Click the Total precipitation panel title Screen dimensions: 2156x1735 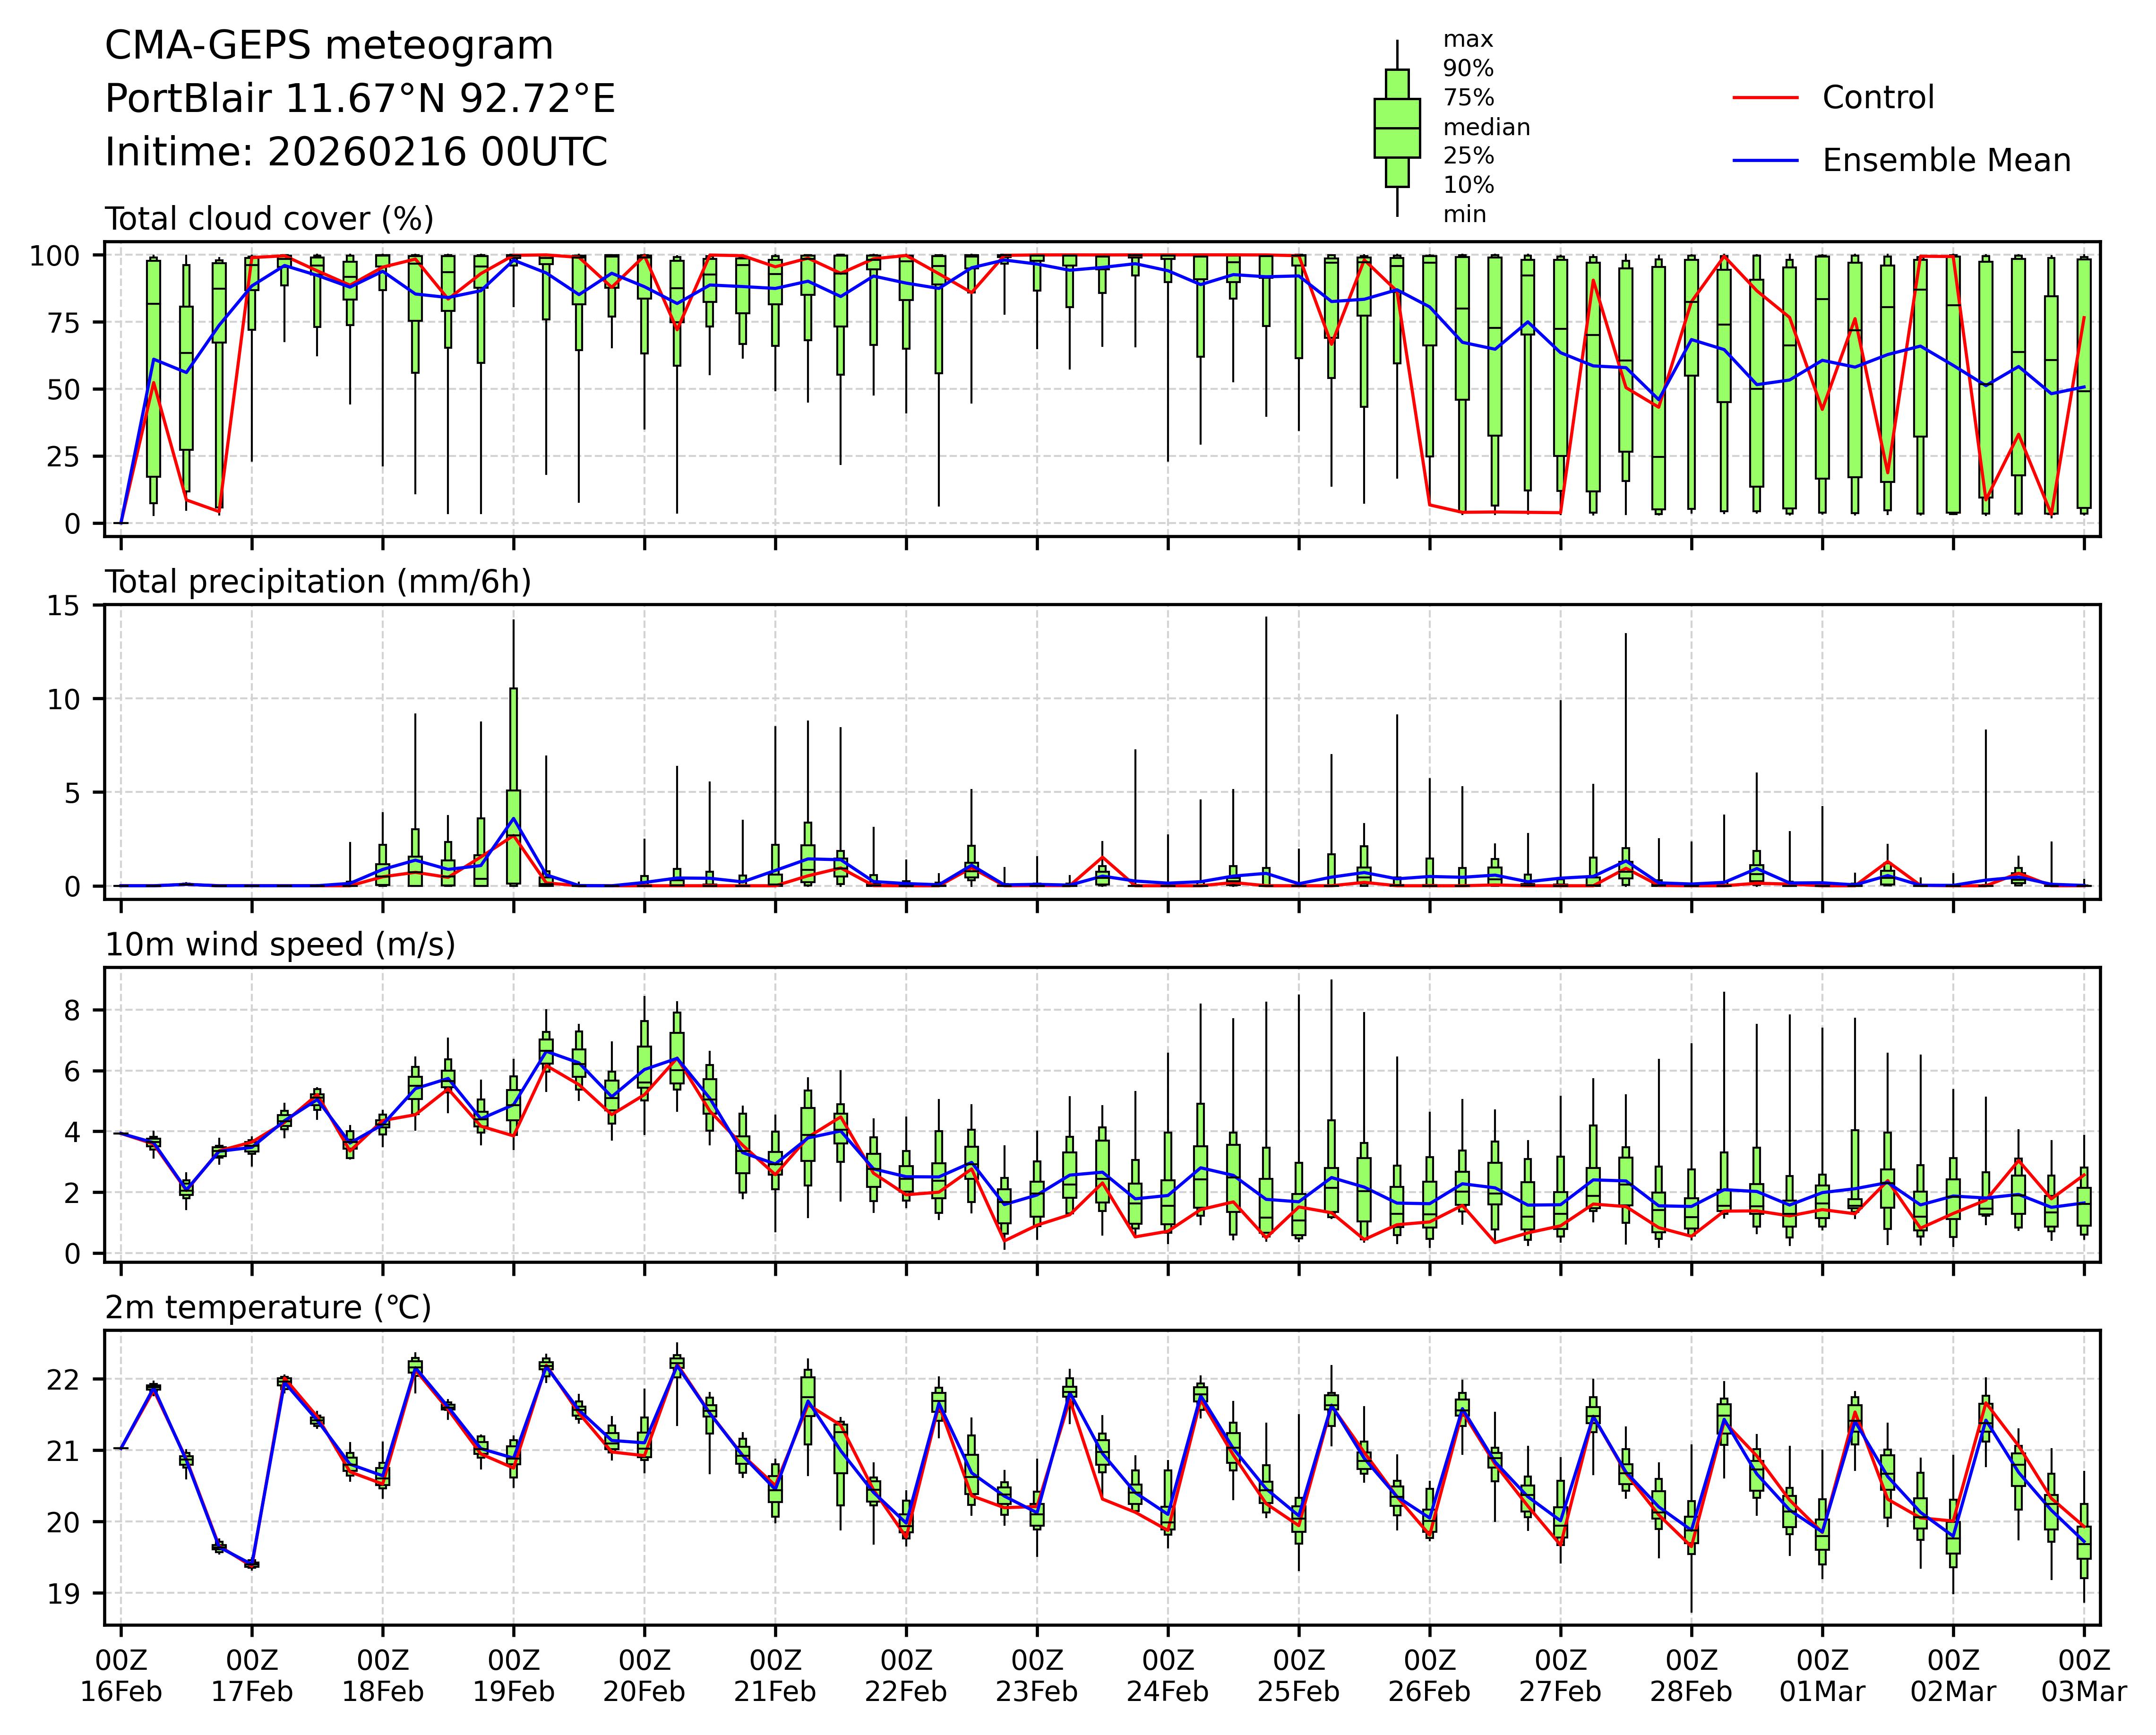click(318, 582)
